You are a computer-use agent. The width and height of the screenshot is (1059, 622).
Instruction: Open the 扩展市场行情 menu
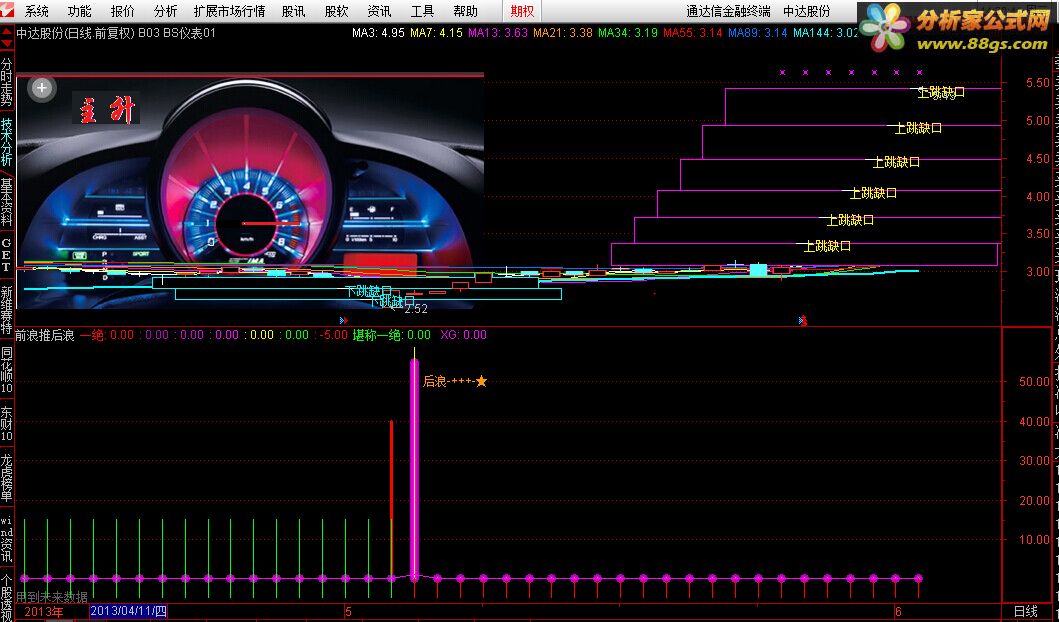[229, 11]
